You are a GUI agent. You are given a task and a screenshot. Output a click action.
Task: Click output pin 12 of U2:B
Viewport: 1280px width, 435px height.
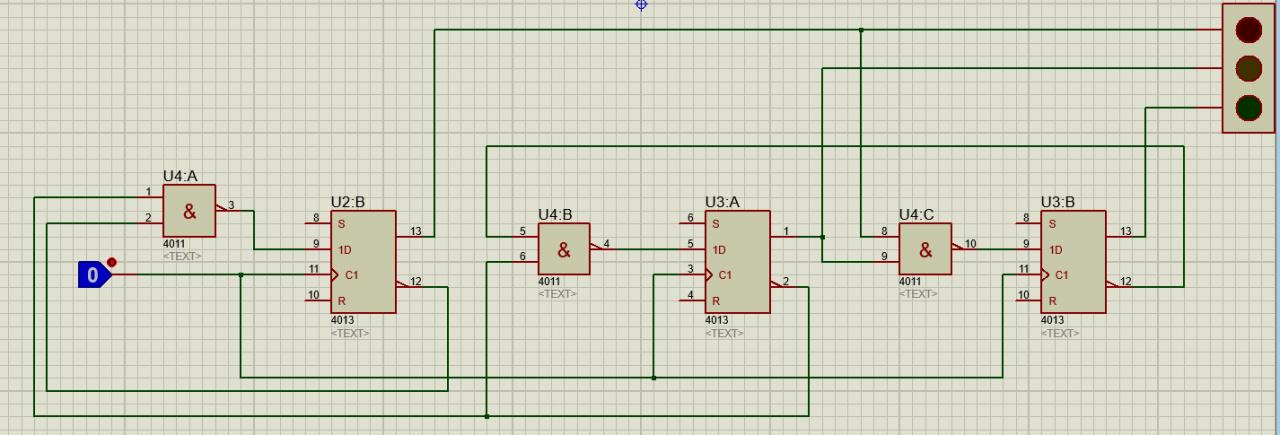415,284
